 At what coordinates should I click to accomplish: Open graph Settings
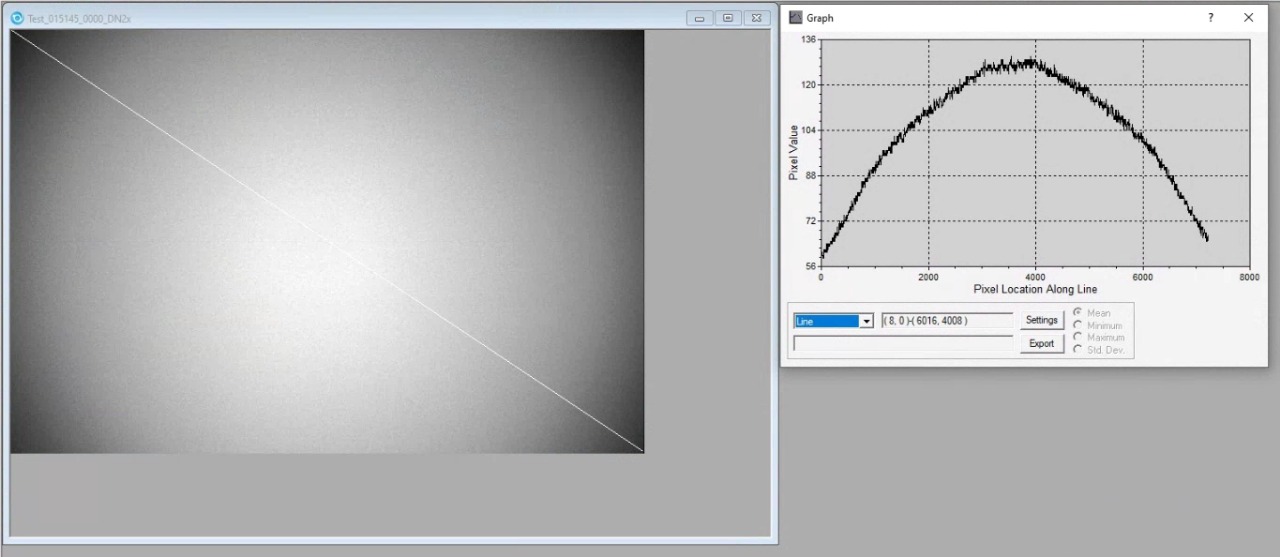[1041, 320]
